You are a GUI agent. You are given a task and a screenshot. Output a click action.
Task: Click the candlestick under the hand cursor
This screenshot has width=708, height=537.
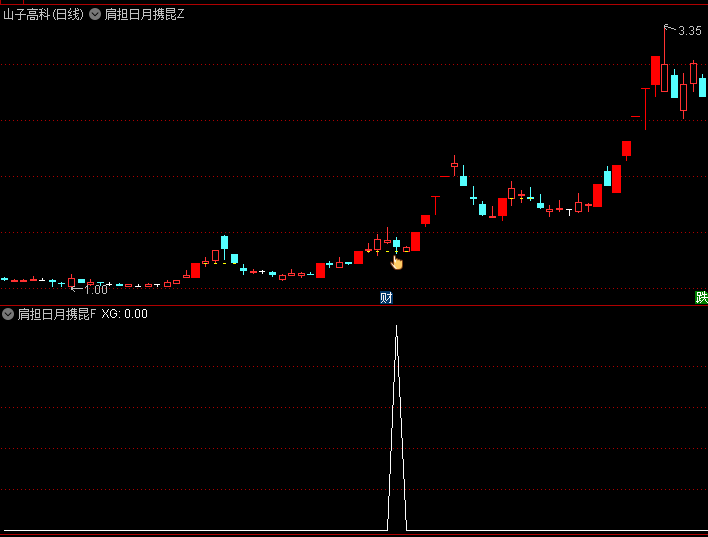396,244
